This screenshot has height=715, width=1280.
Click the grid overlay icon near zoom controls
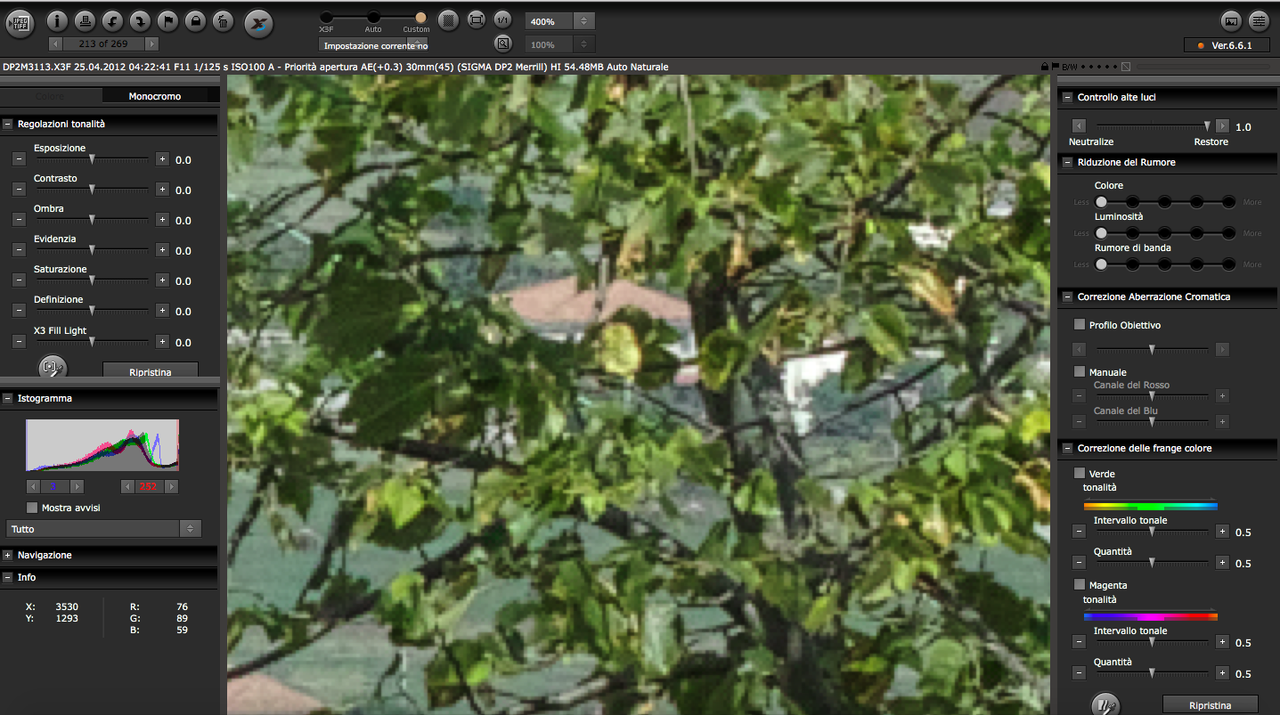click(x=449, y=20)
